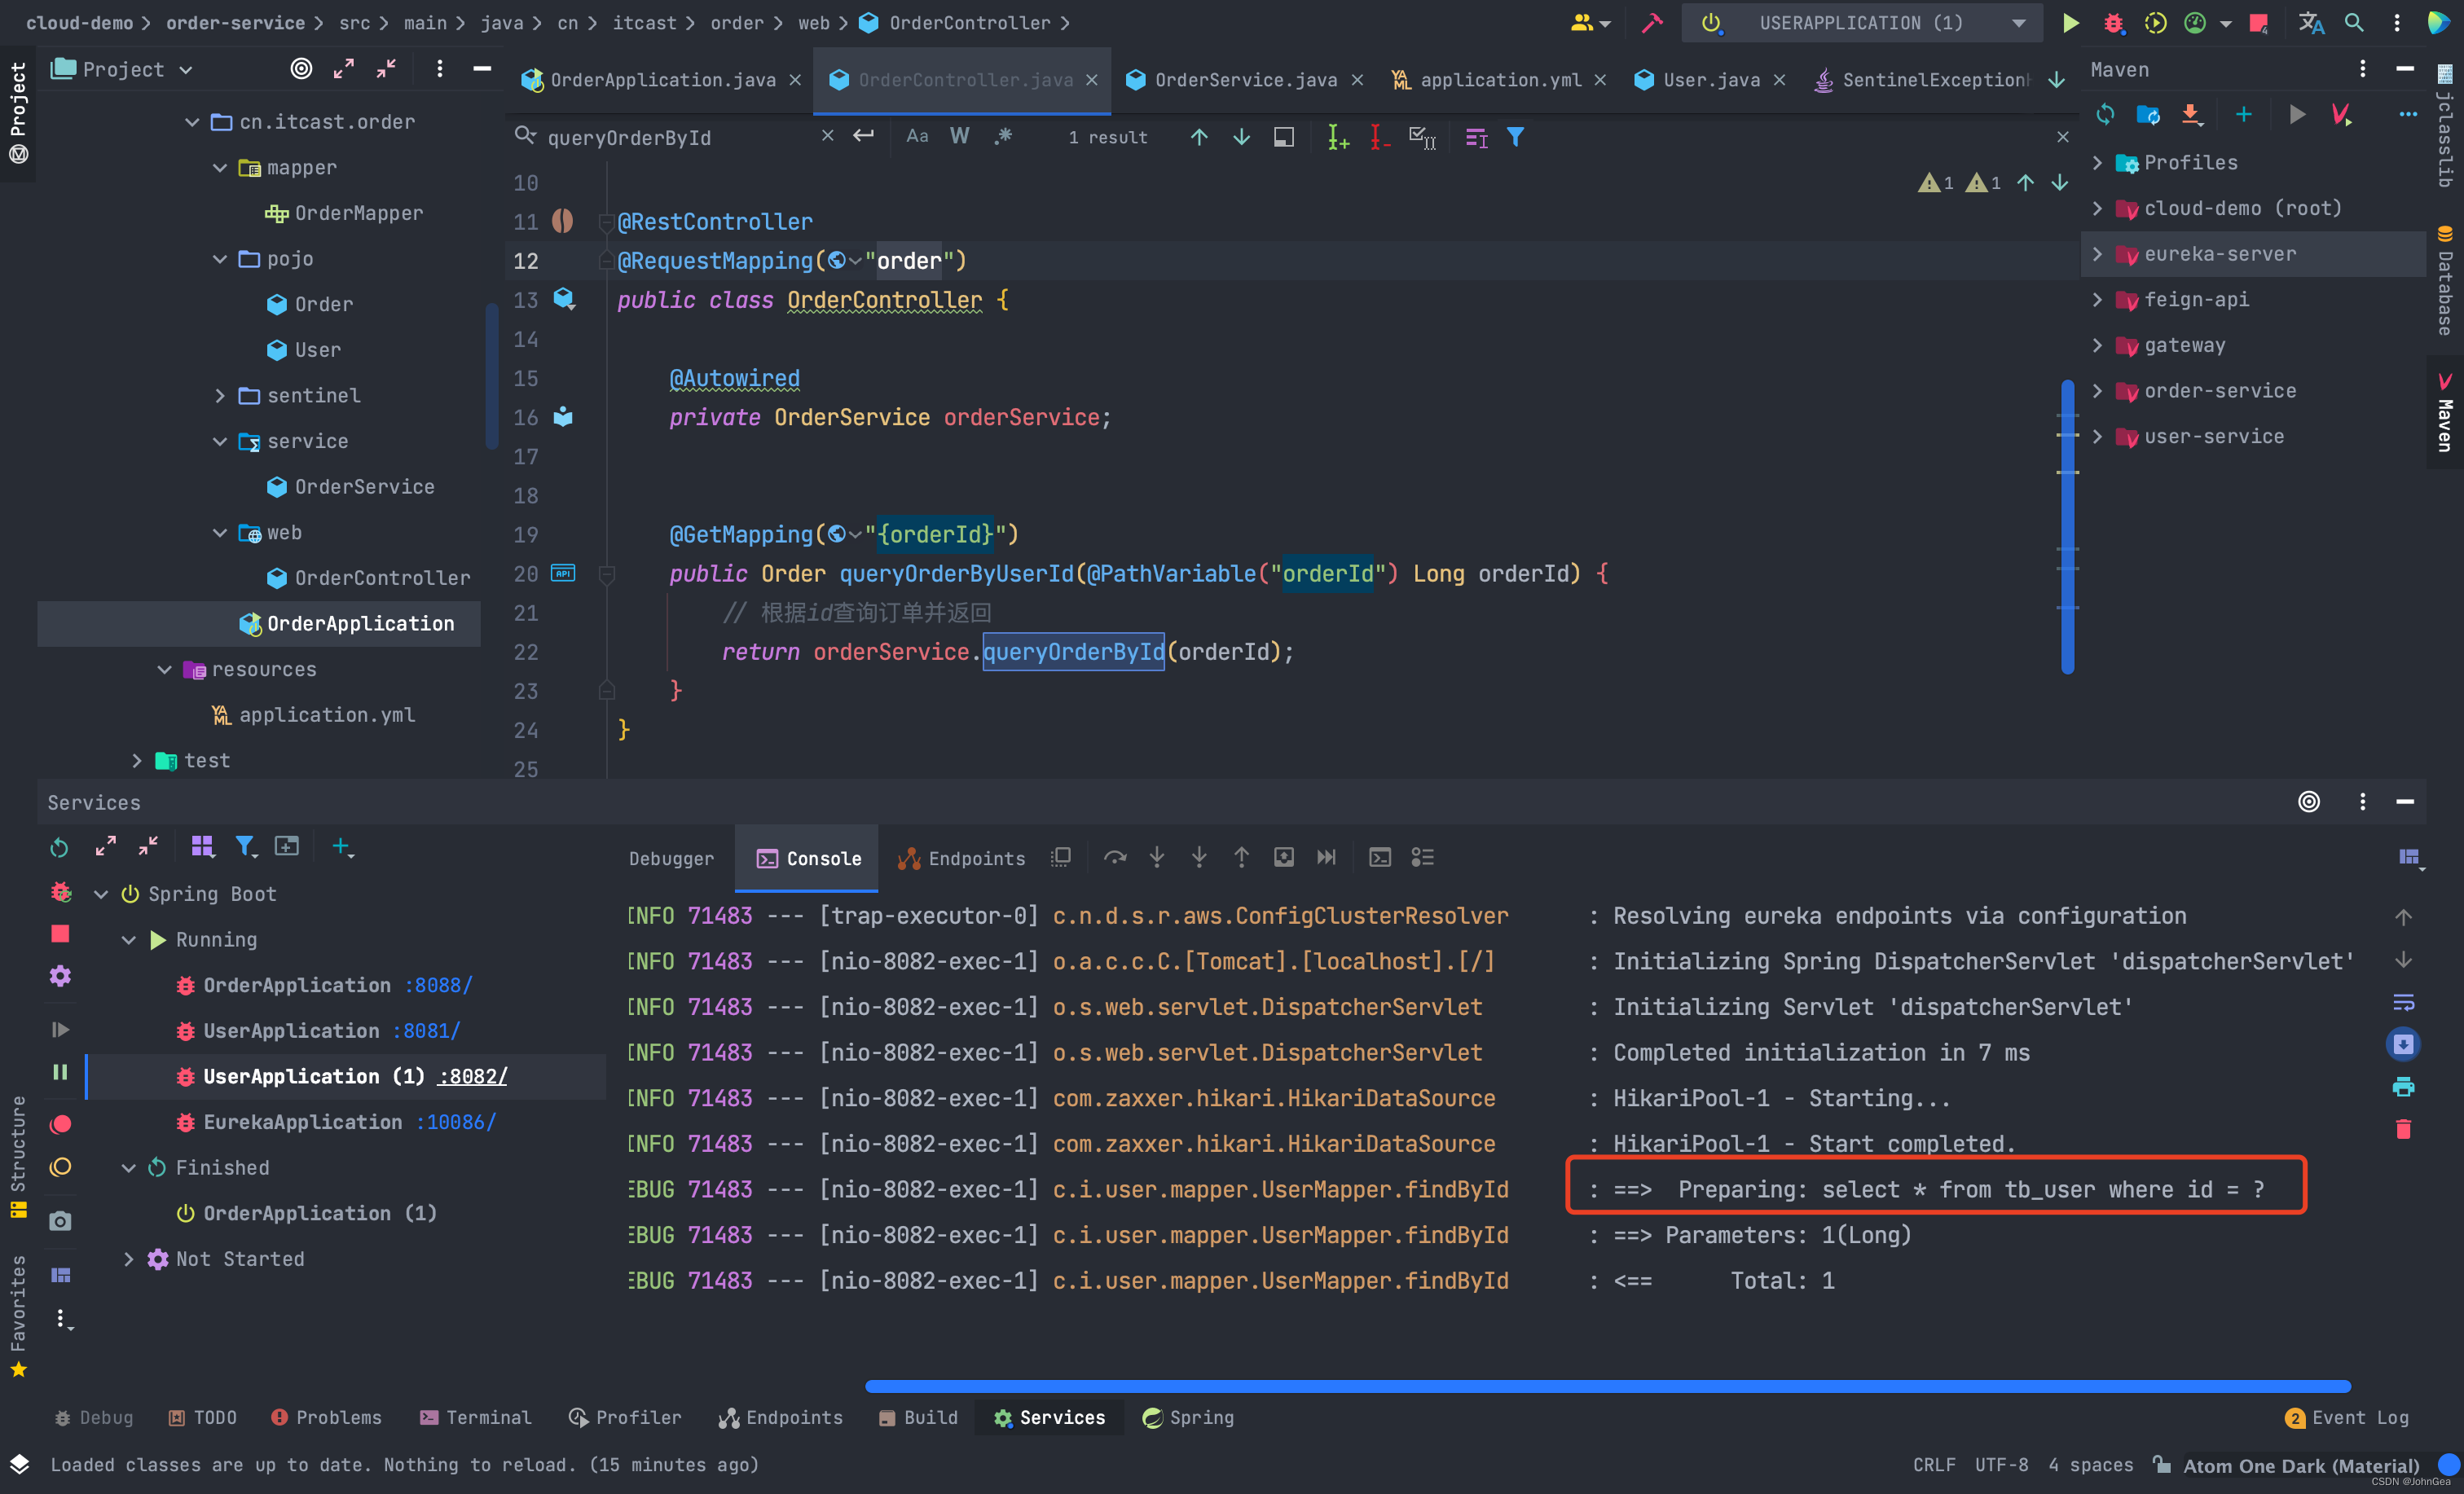Toggle Words W option in search bar
This screenshot has height=1494, width=2464.
point(960,137)
